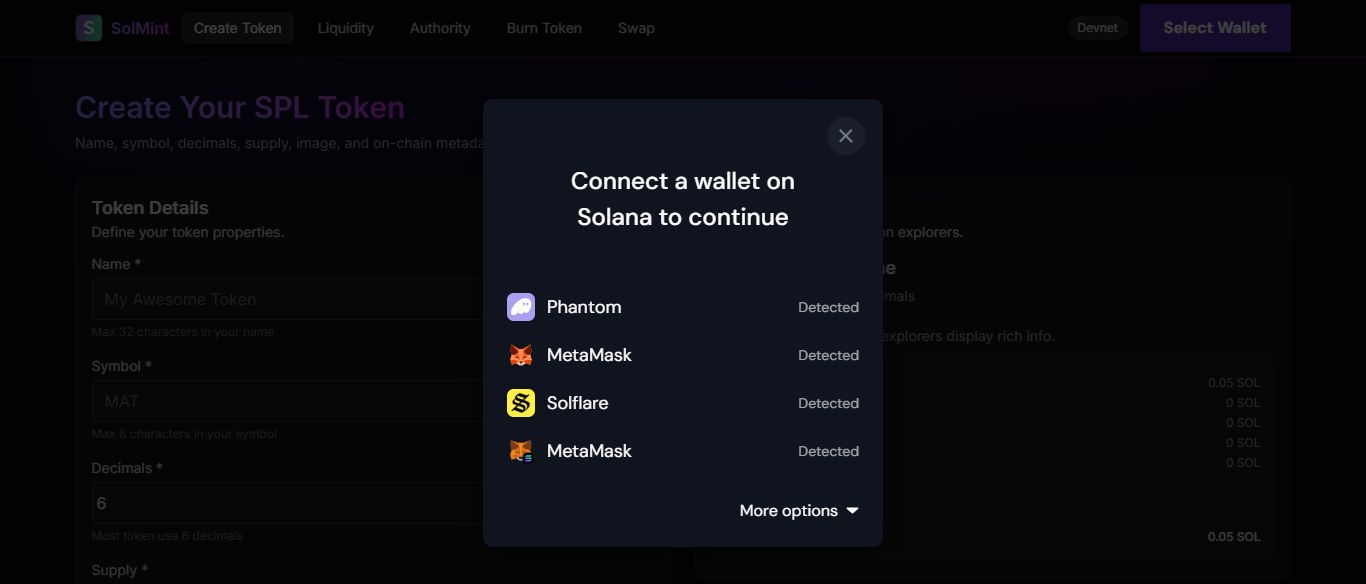
Task: Expand More options in wallet list
Action: coord(788,511)
